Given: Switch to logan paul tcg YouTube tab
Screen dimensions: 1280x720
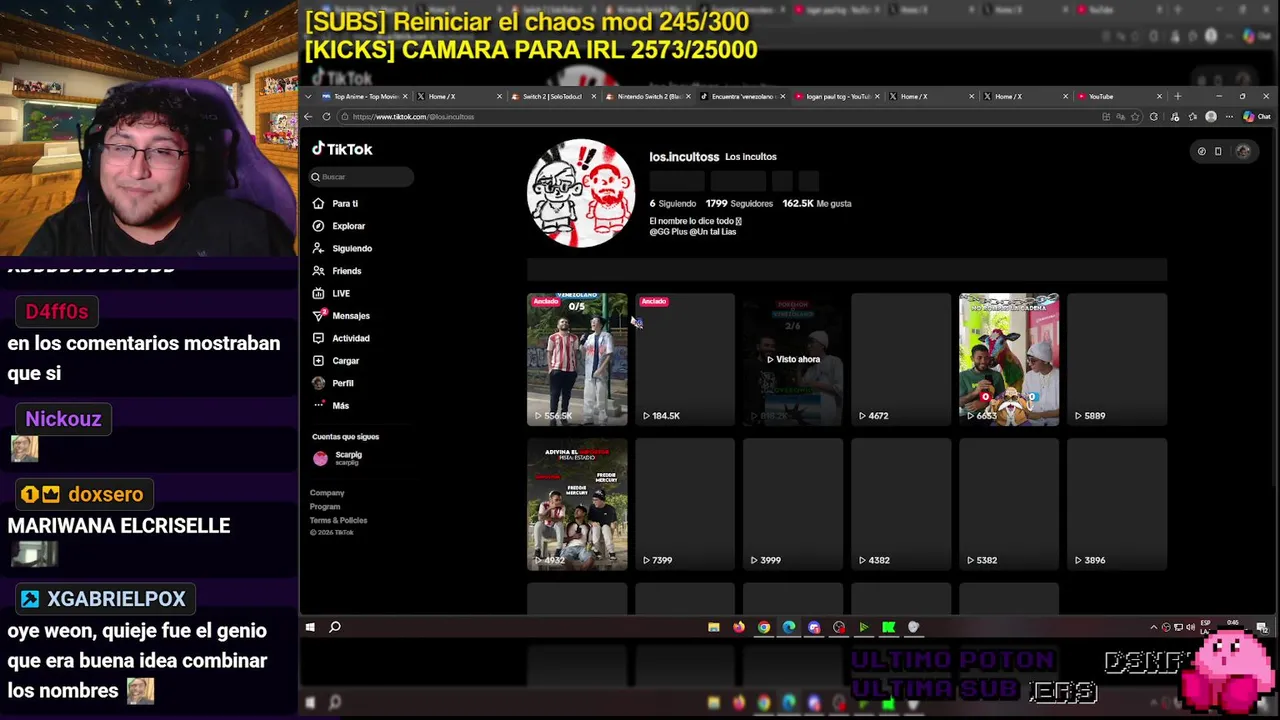Looking at the screenshot, I should [x=837, y=96].
